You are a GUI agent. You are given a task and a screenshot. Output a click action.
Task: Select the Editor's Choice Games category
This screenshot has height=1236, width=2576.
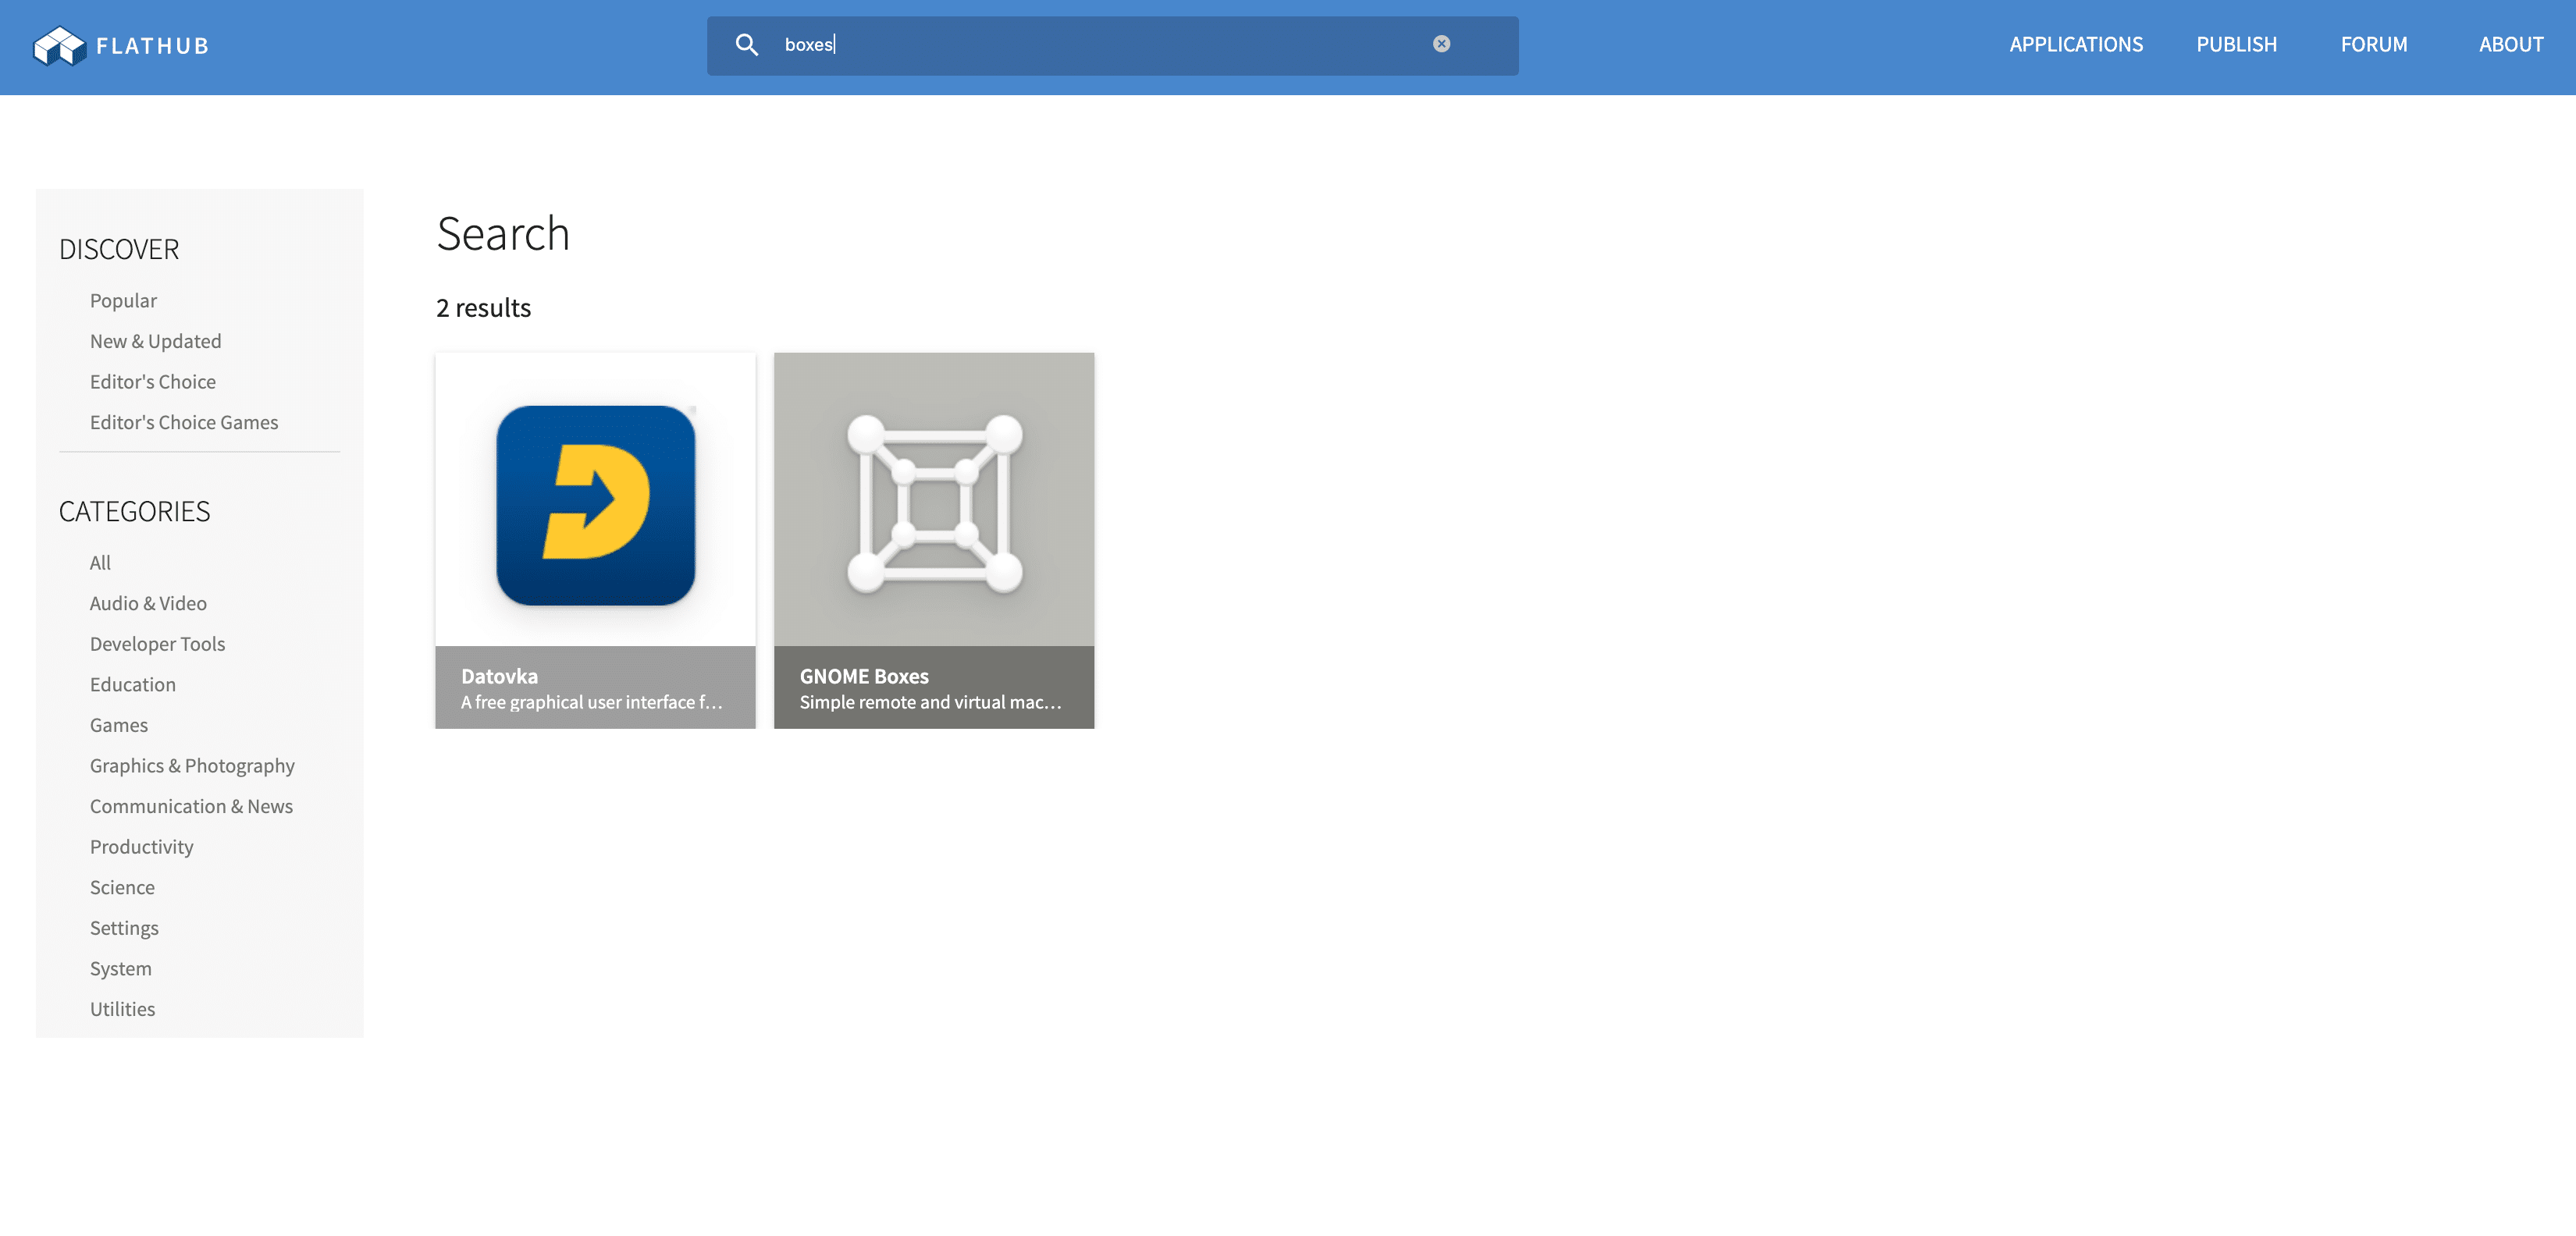coord(184,422)
